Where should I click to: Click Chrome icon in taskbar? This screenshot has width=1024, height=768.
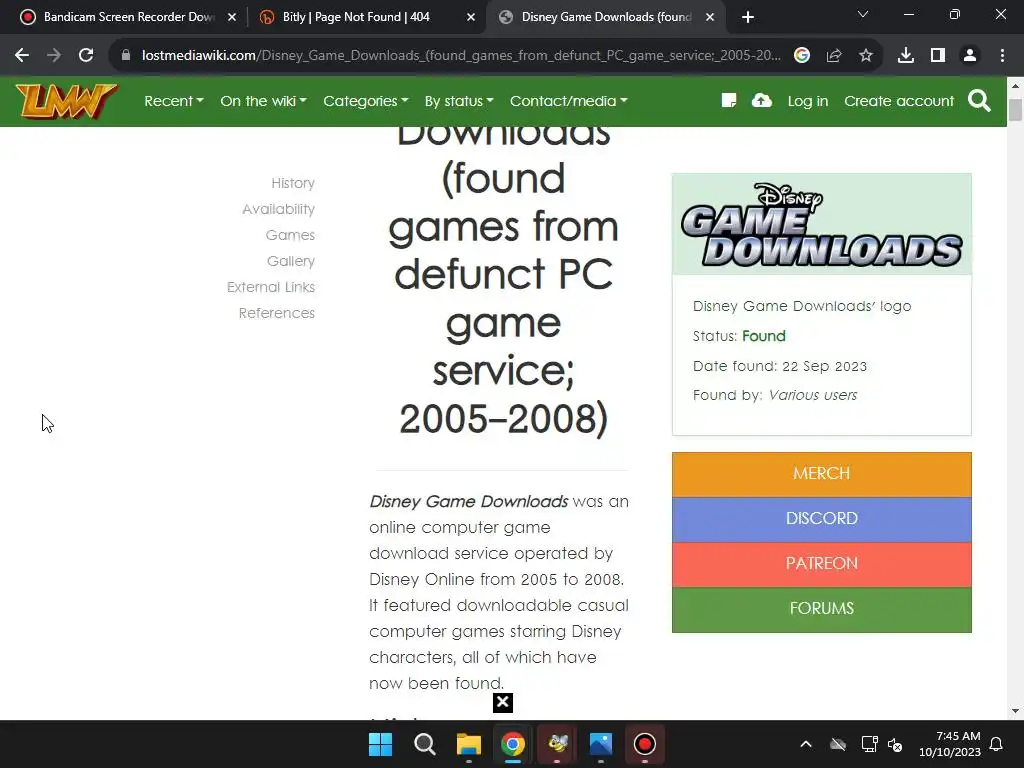513,744
